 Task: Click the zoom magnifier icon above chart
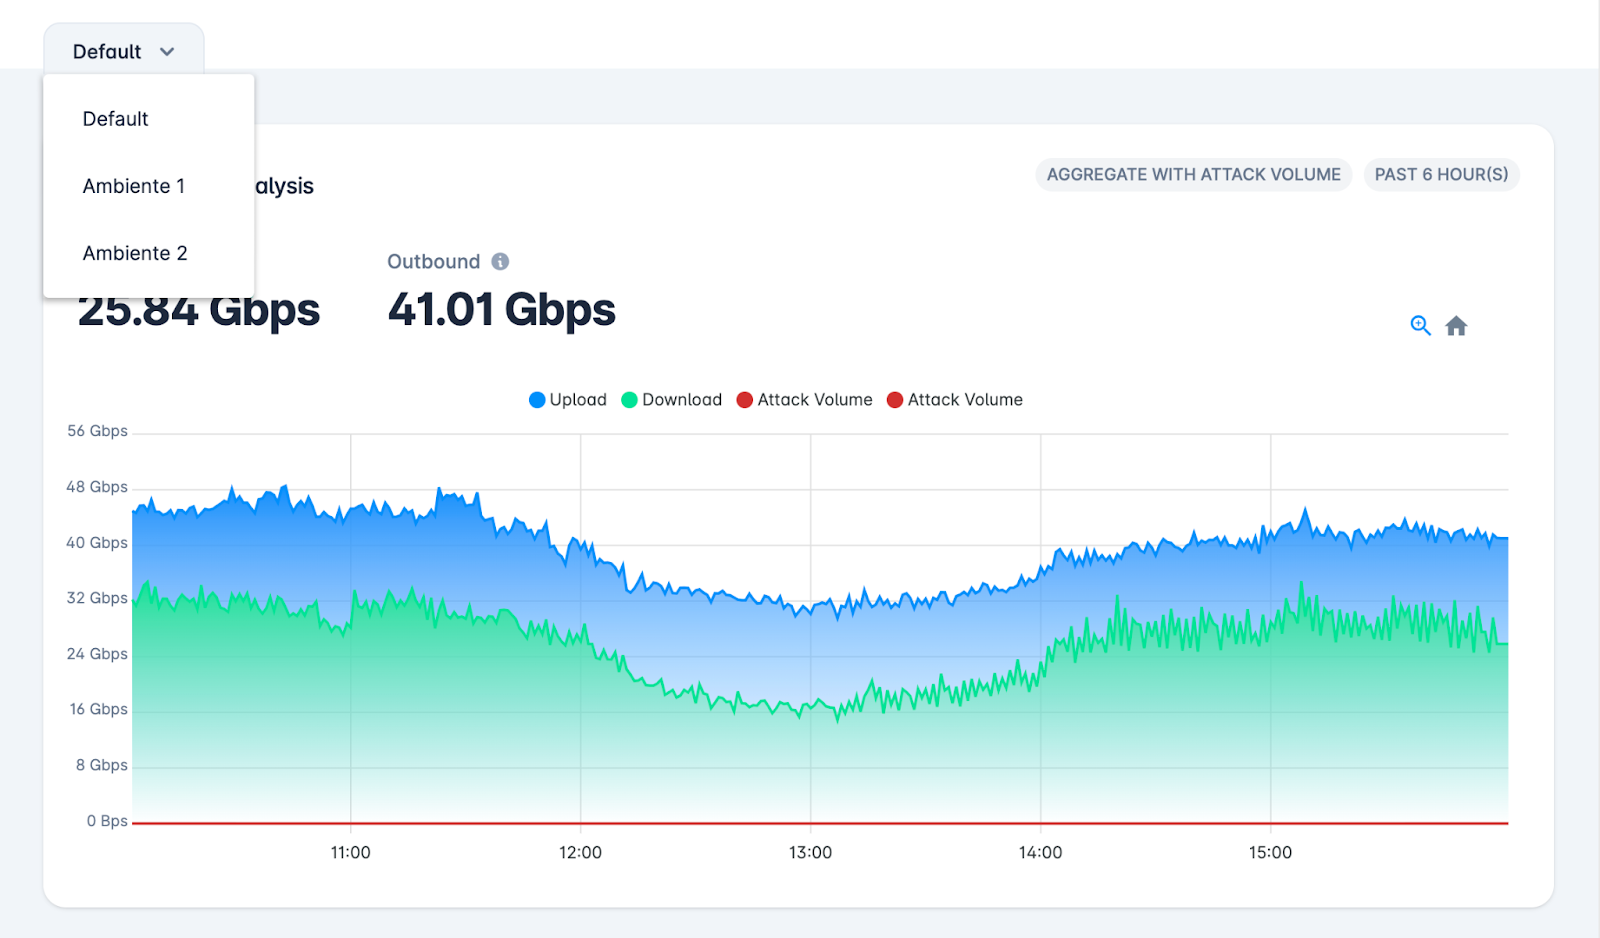pos(1420,326)
